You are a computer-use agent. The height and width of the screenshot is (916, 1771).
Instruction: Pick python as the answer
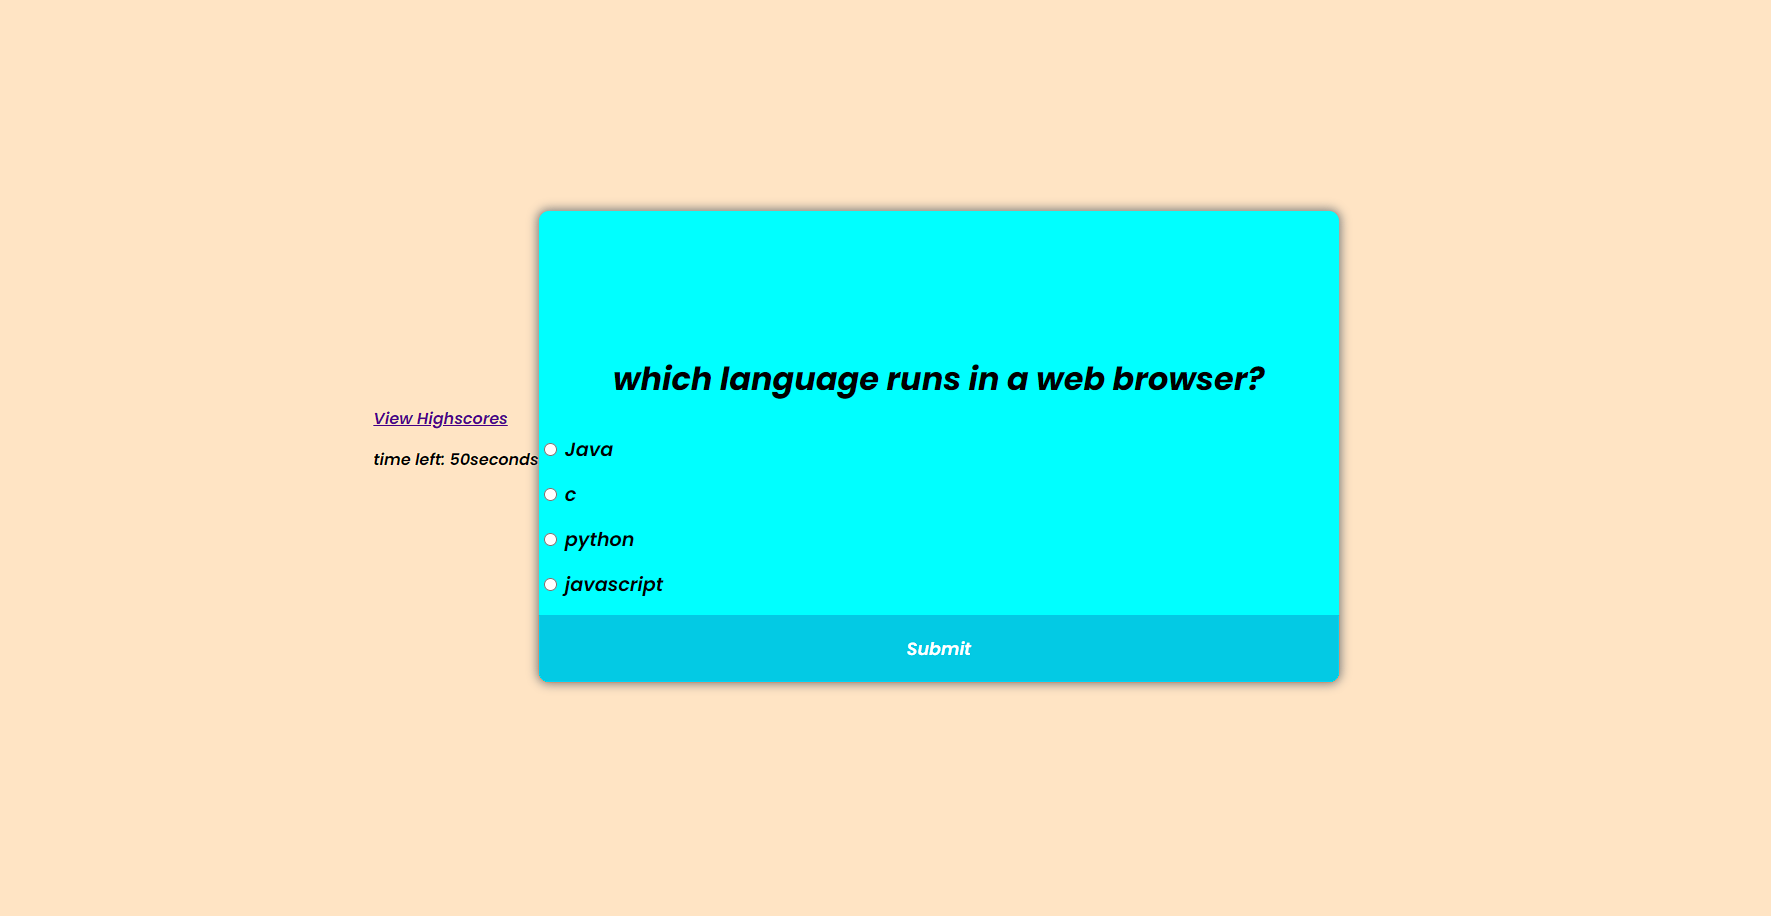(551, 539)
